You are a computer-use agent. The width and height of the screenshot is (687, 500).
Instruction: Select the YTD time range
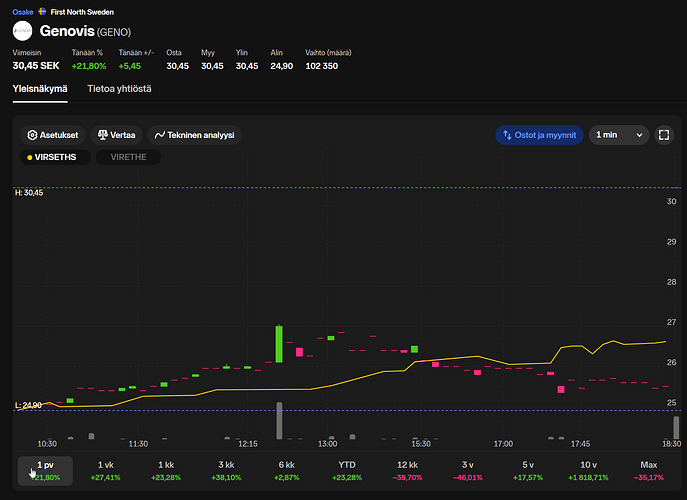coord(347,471)
